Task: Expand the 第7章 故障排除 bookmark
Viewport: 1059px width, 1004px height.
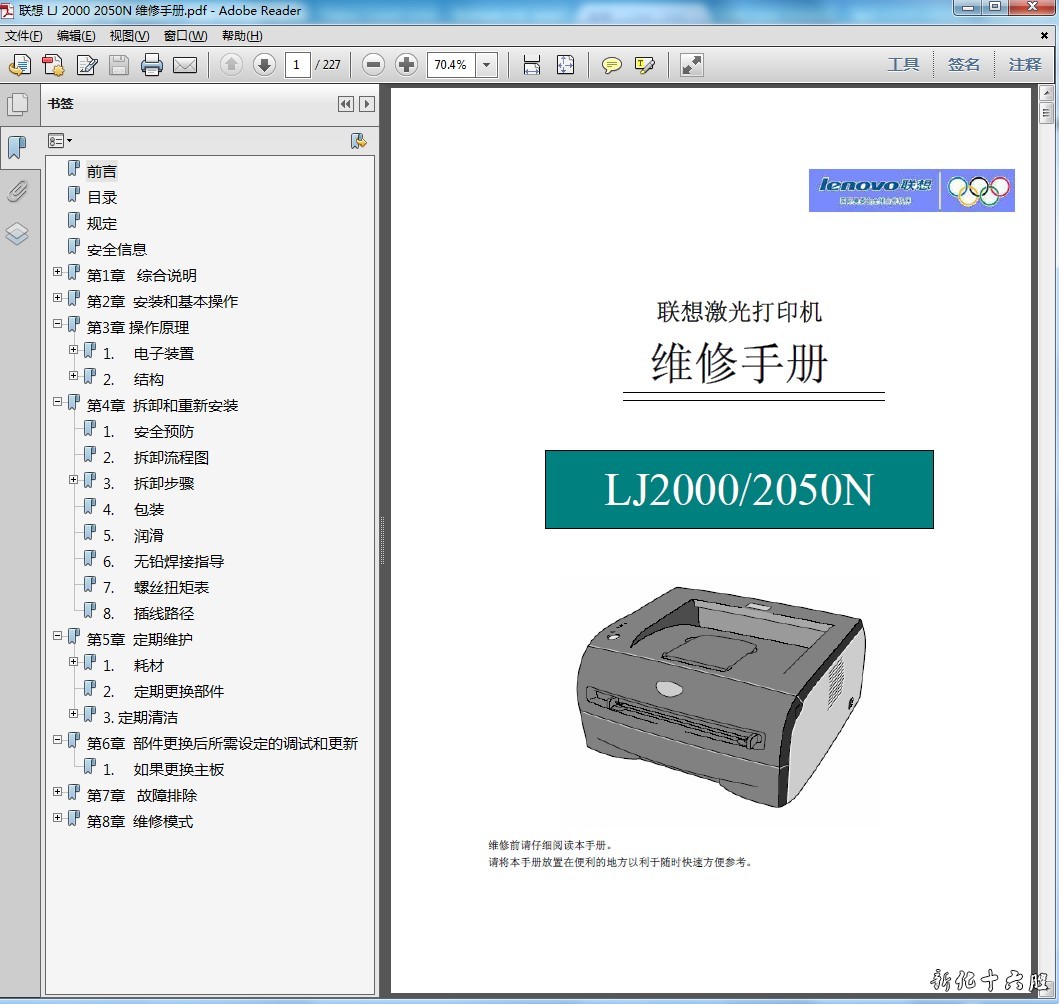Action: point(58,792)
